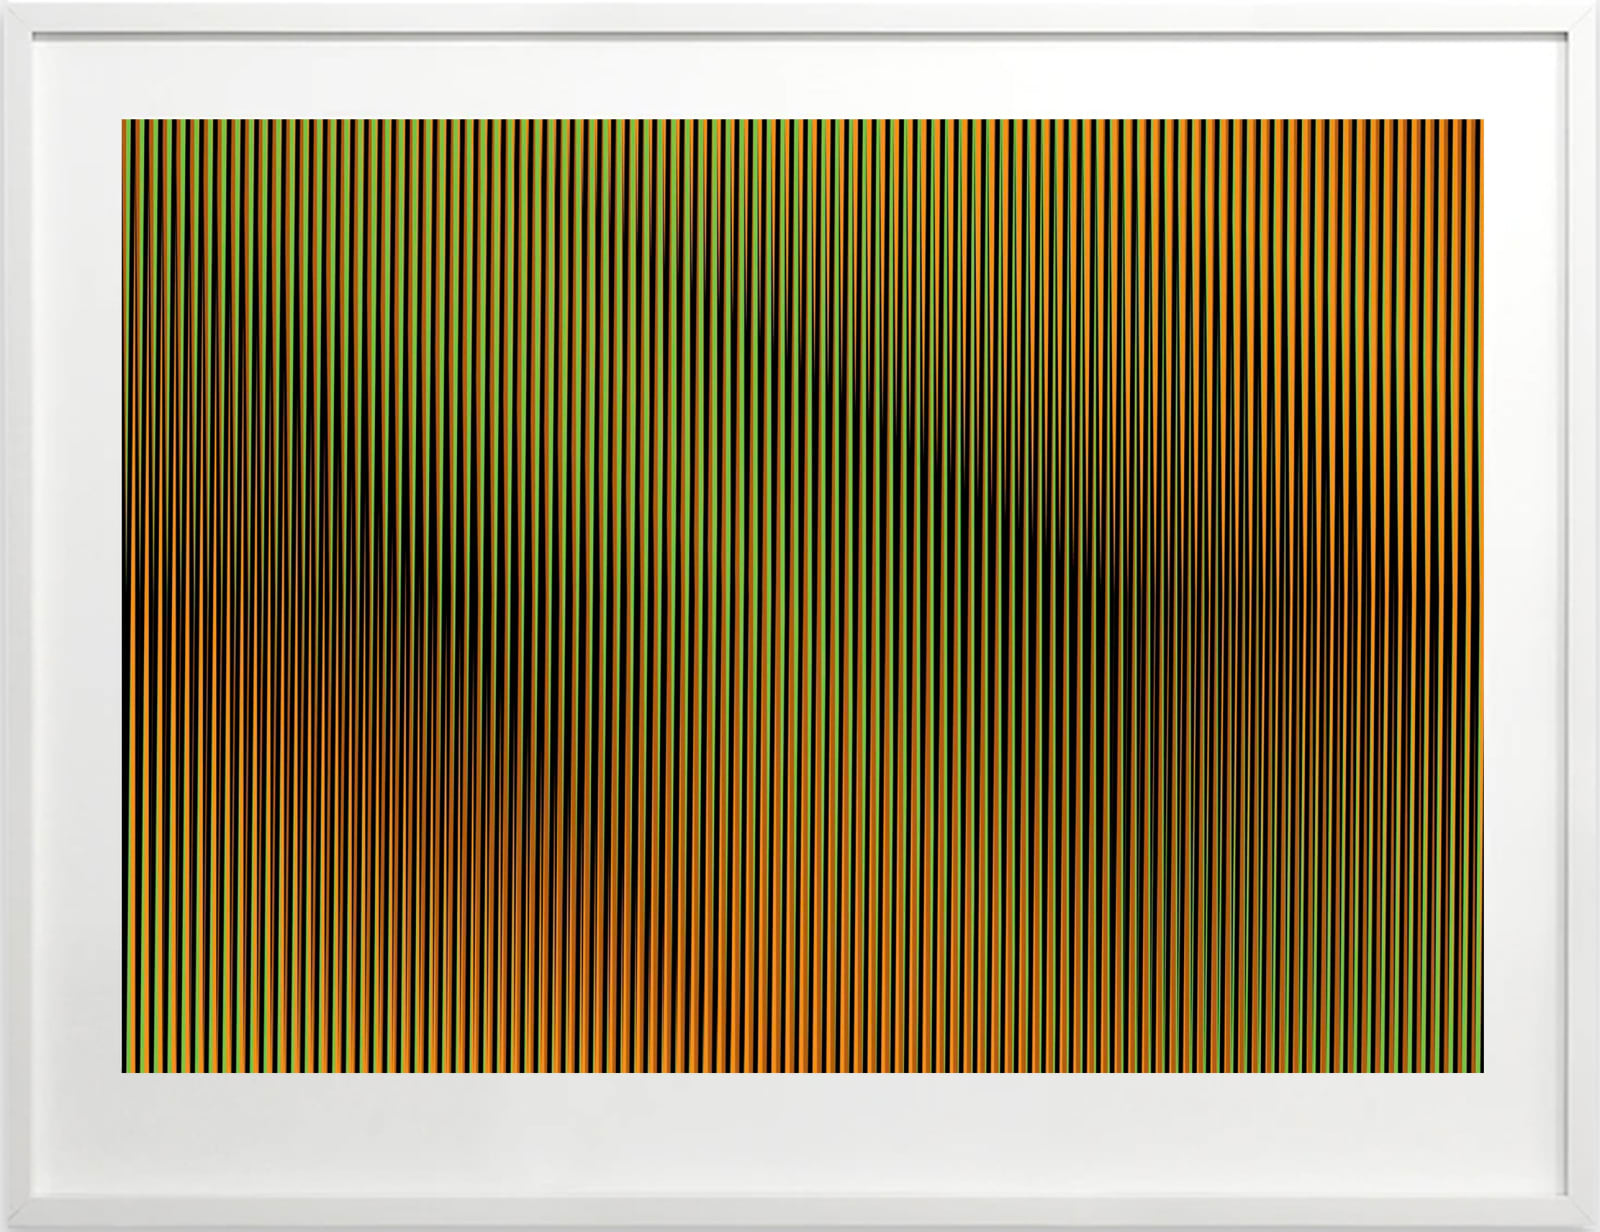Image resolution: width=1600 pixels, height=1232 pixels.
Task: Click the right edge of the white frame
Action: coord(1583,600)
